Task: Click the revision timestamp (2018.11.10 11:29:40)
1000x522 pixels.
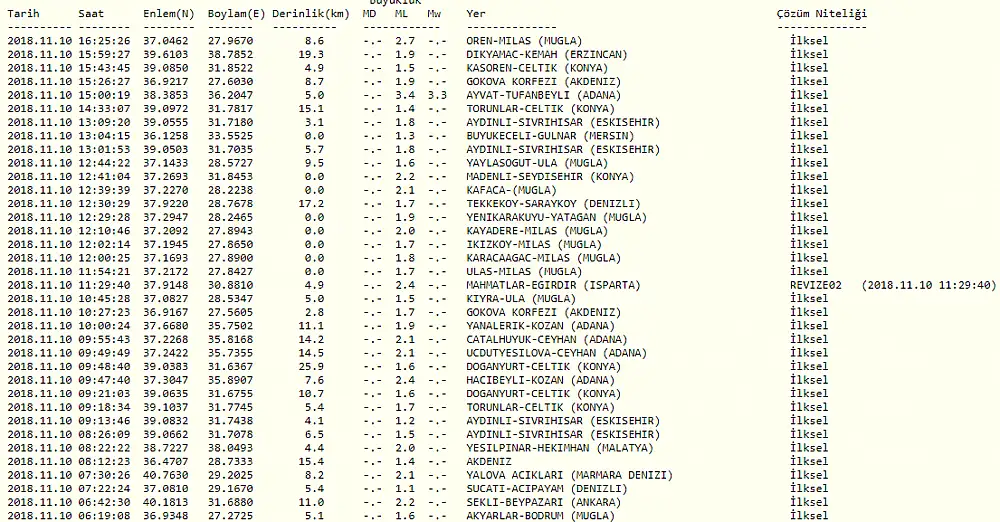Action: click(x=927, y=285)
